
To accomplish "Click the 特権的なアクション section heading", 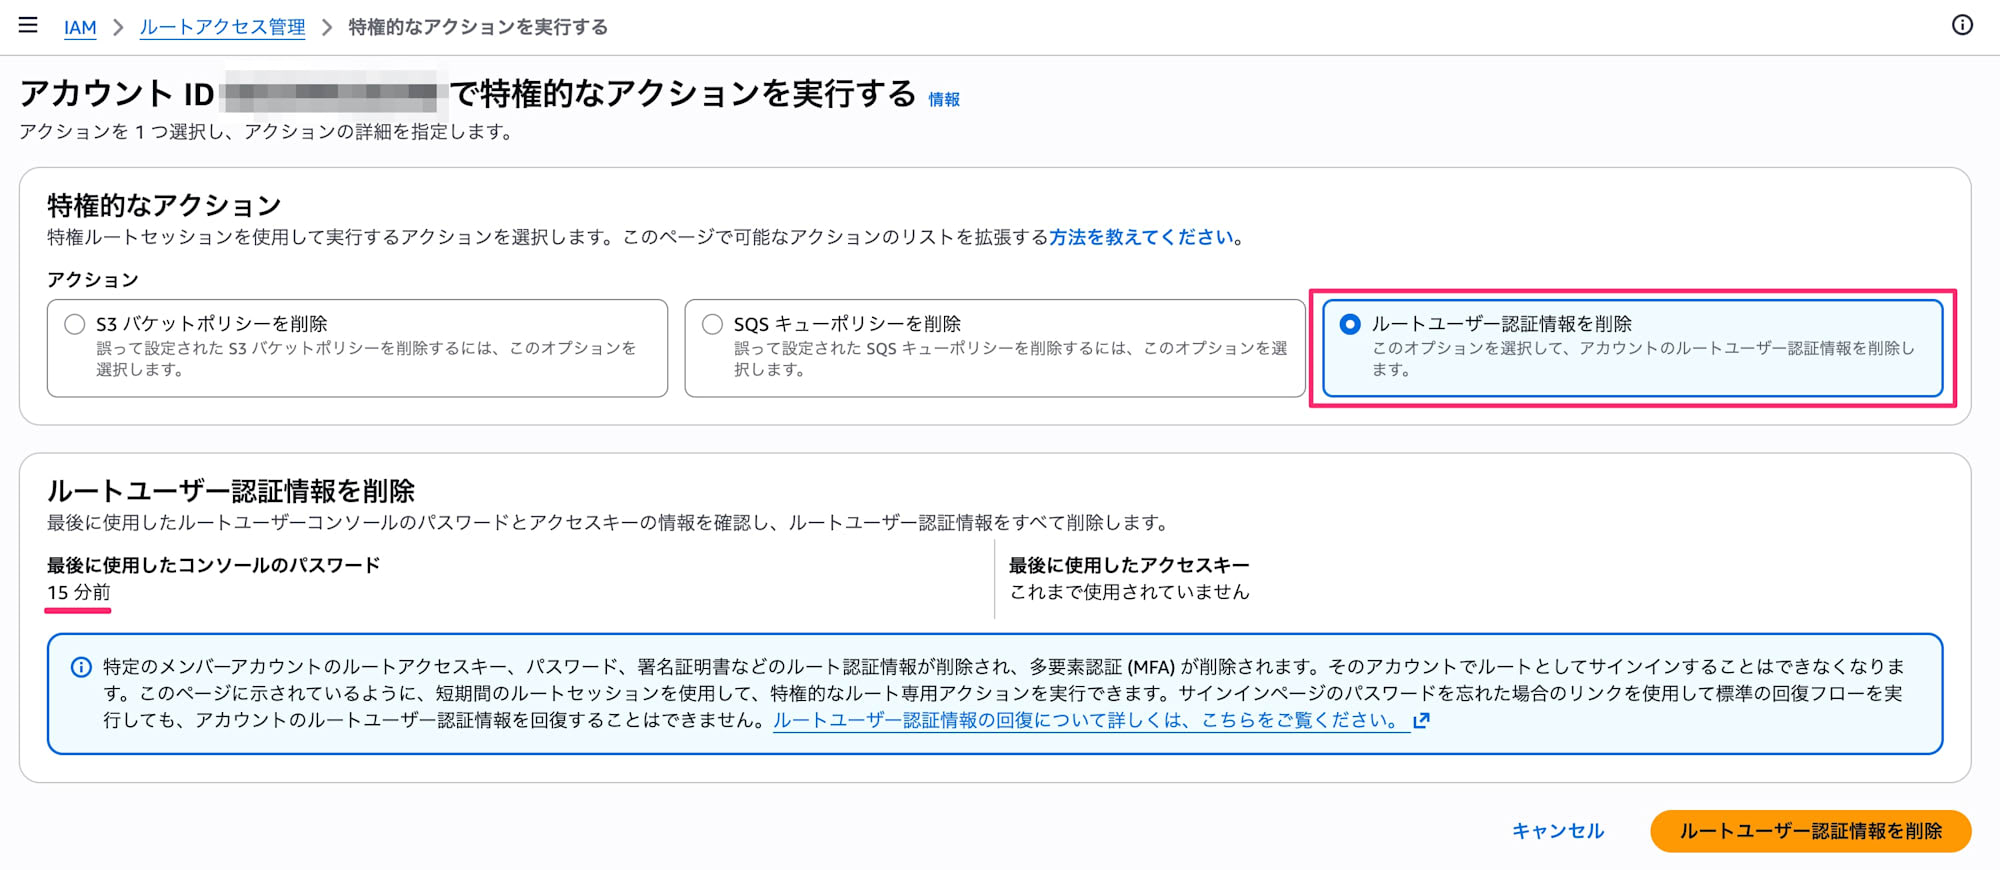I will (x=164, y=205).
